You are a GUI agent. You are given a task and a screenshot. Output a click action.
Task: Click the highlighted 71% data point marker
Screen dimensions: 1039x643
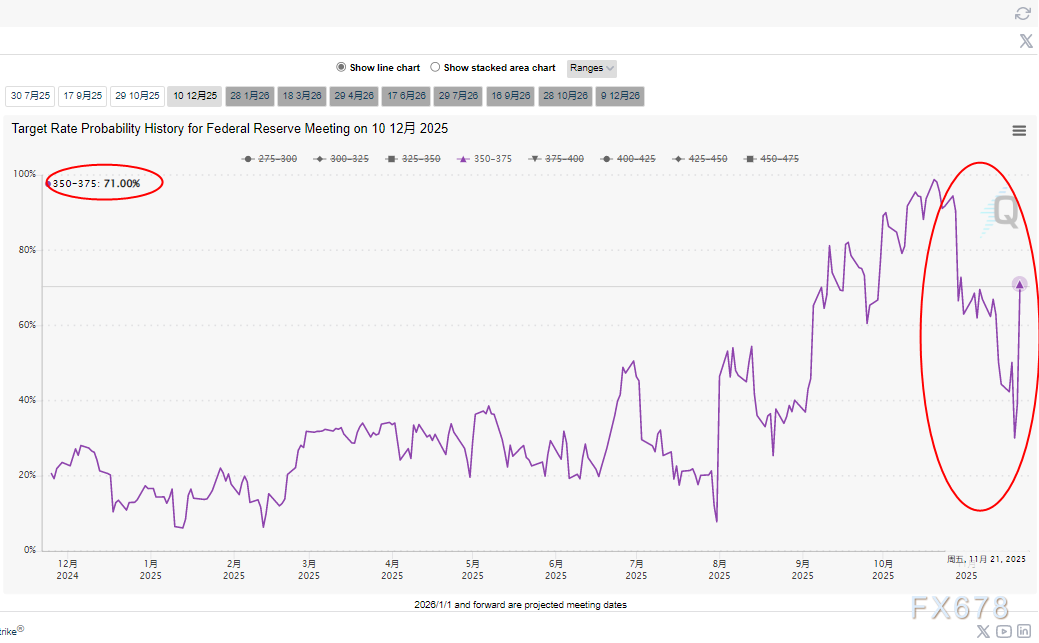click(1019, 285)
